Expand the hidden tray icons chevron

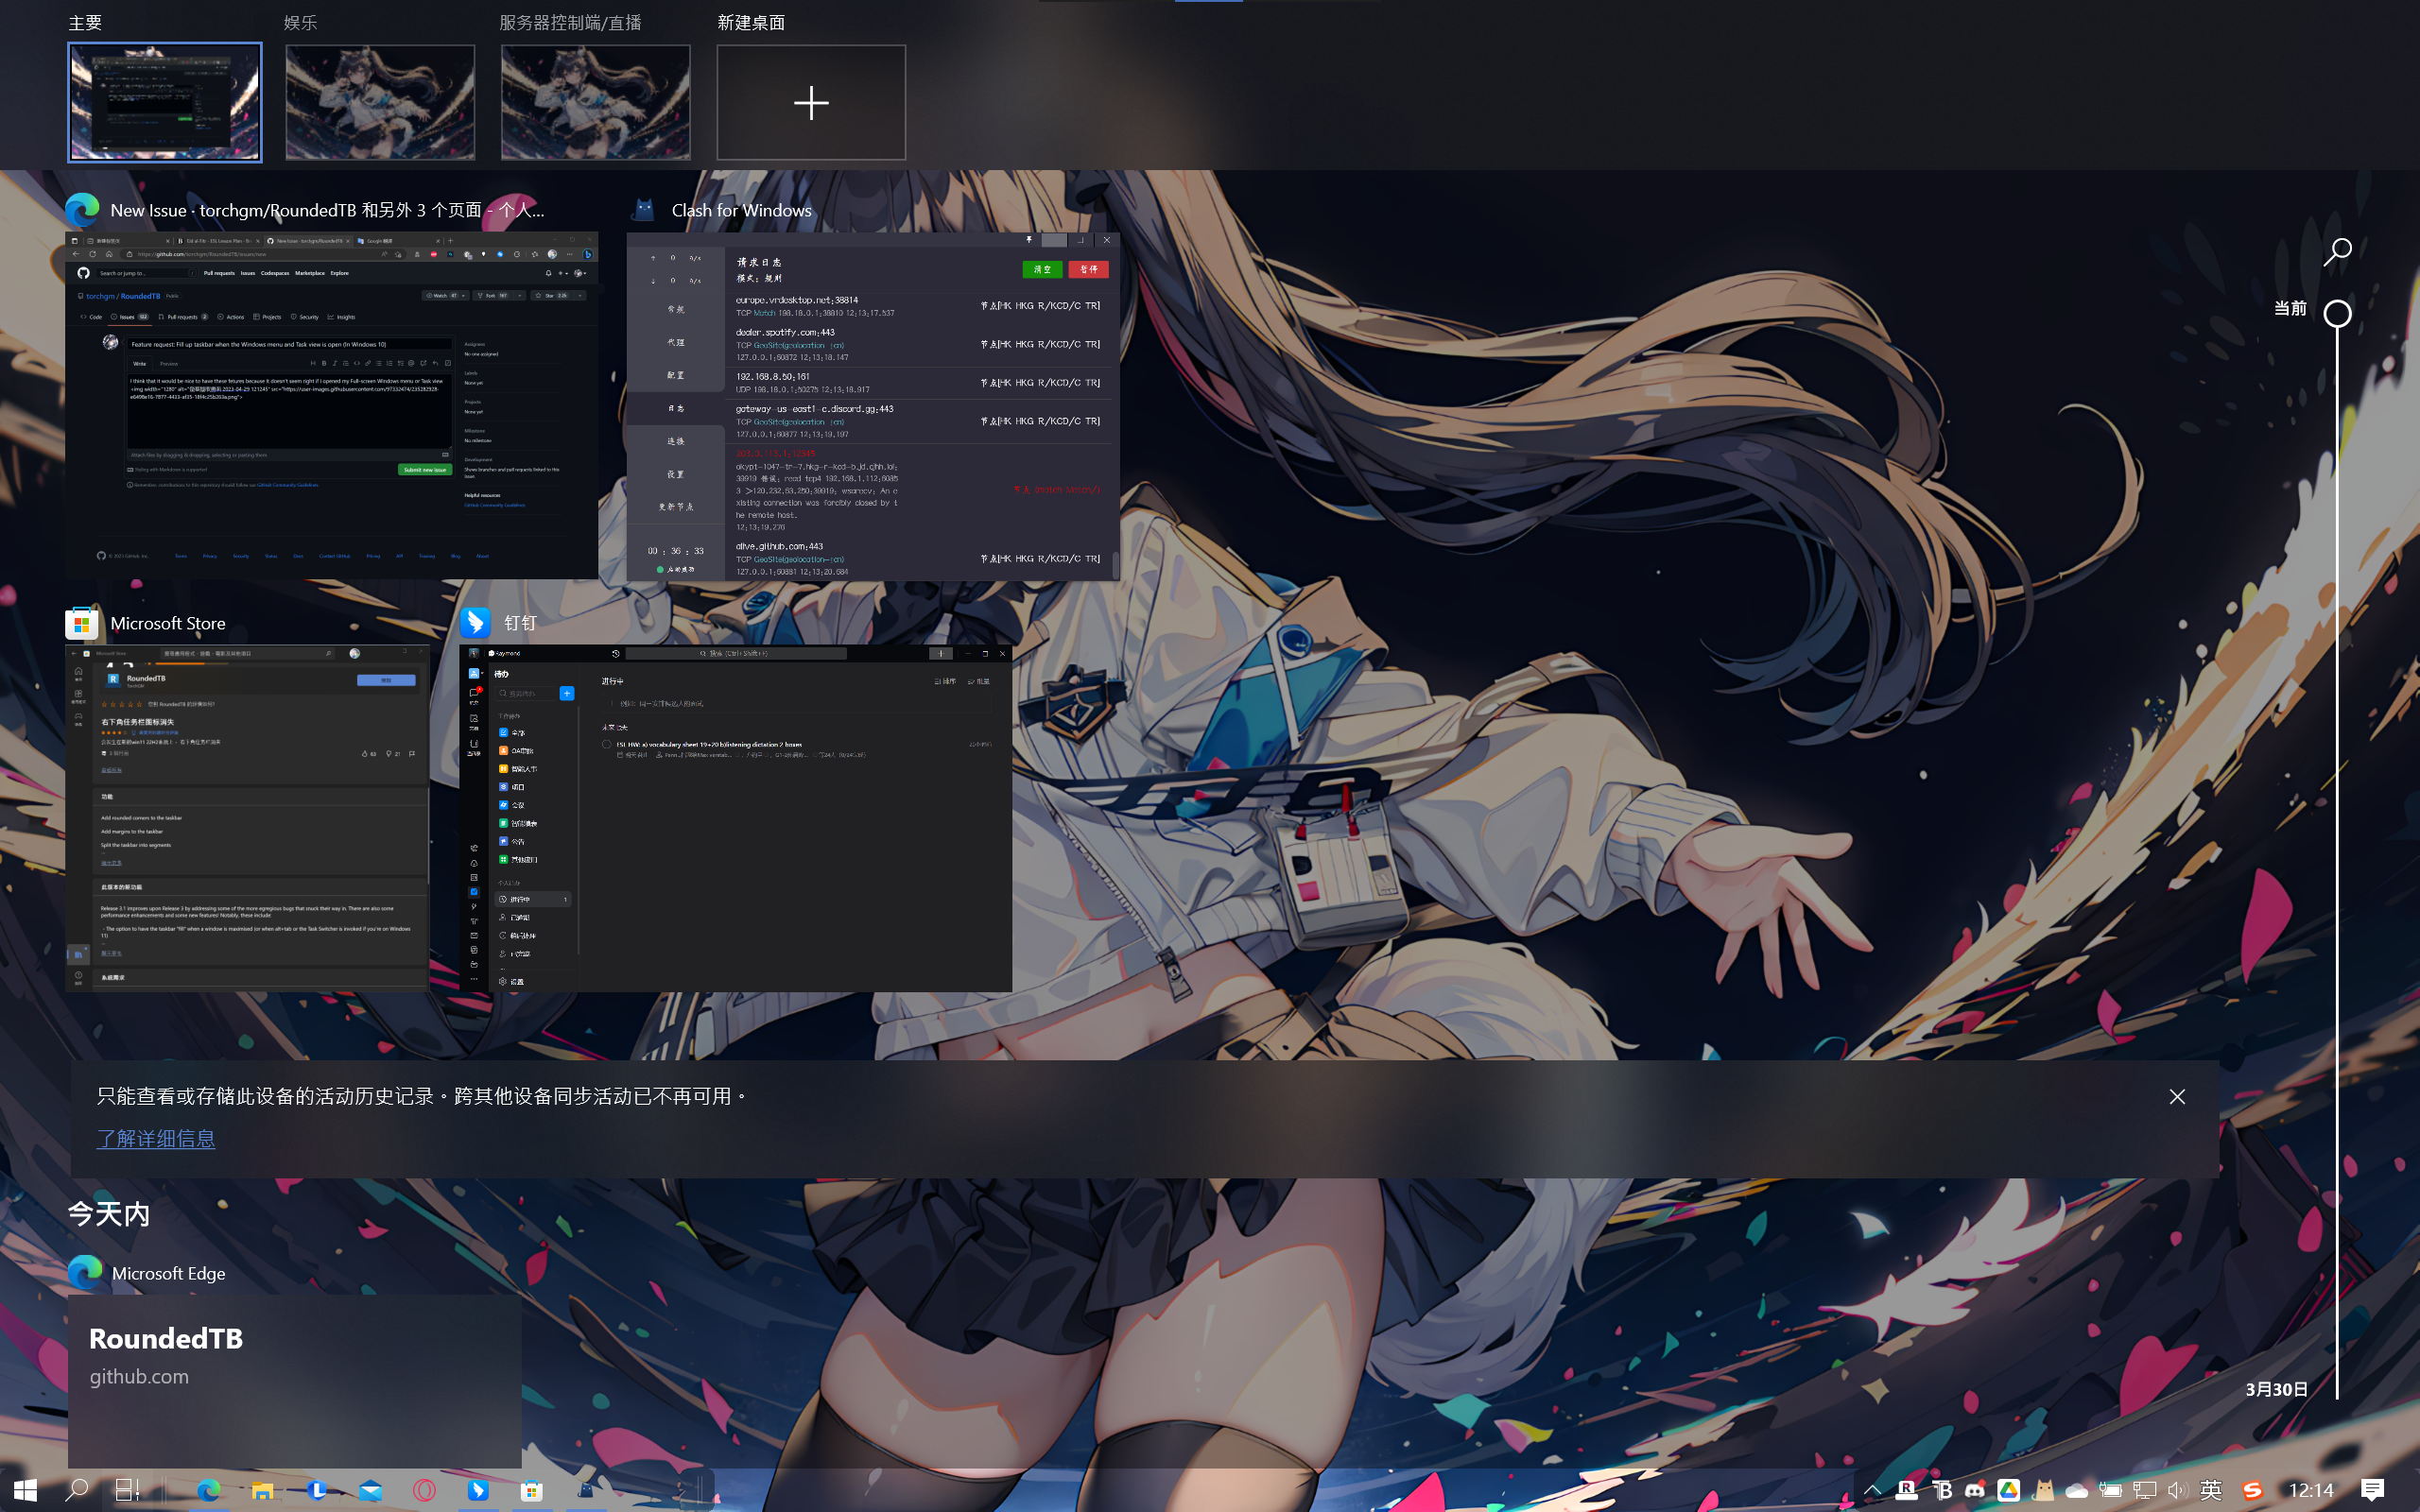1872,1490
